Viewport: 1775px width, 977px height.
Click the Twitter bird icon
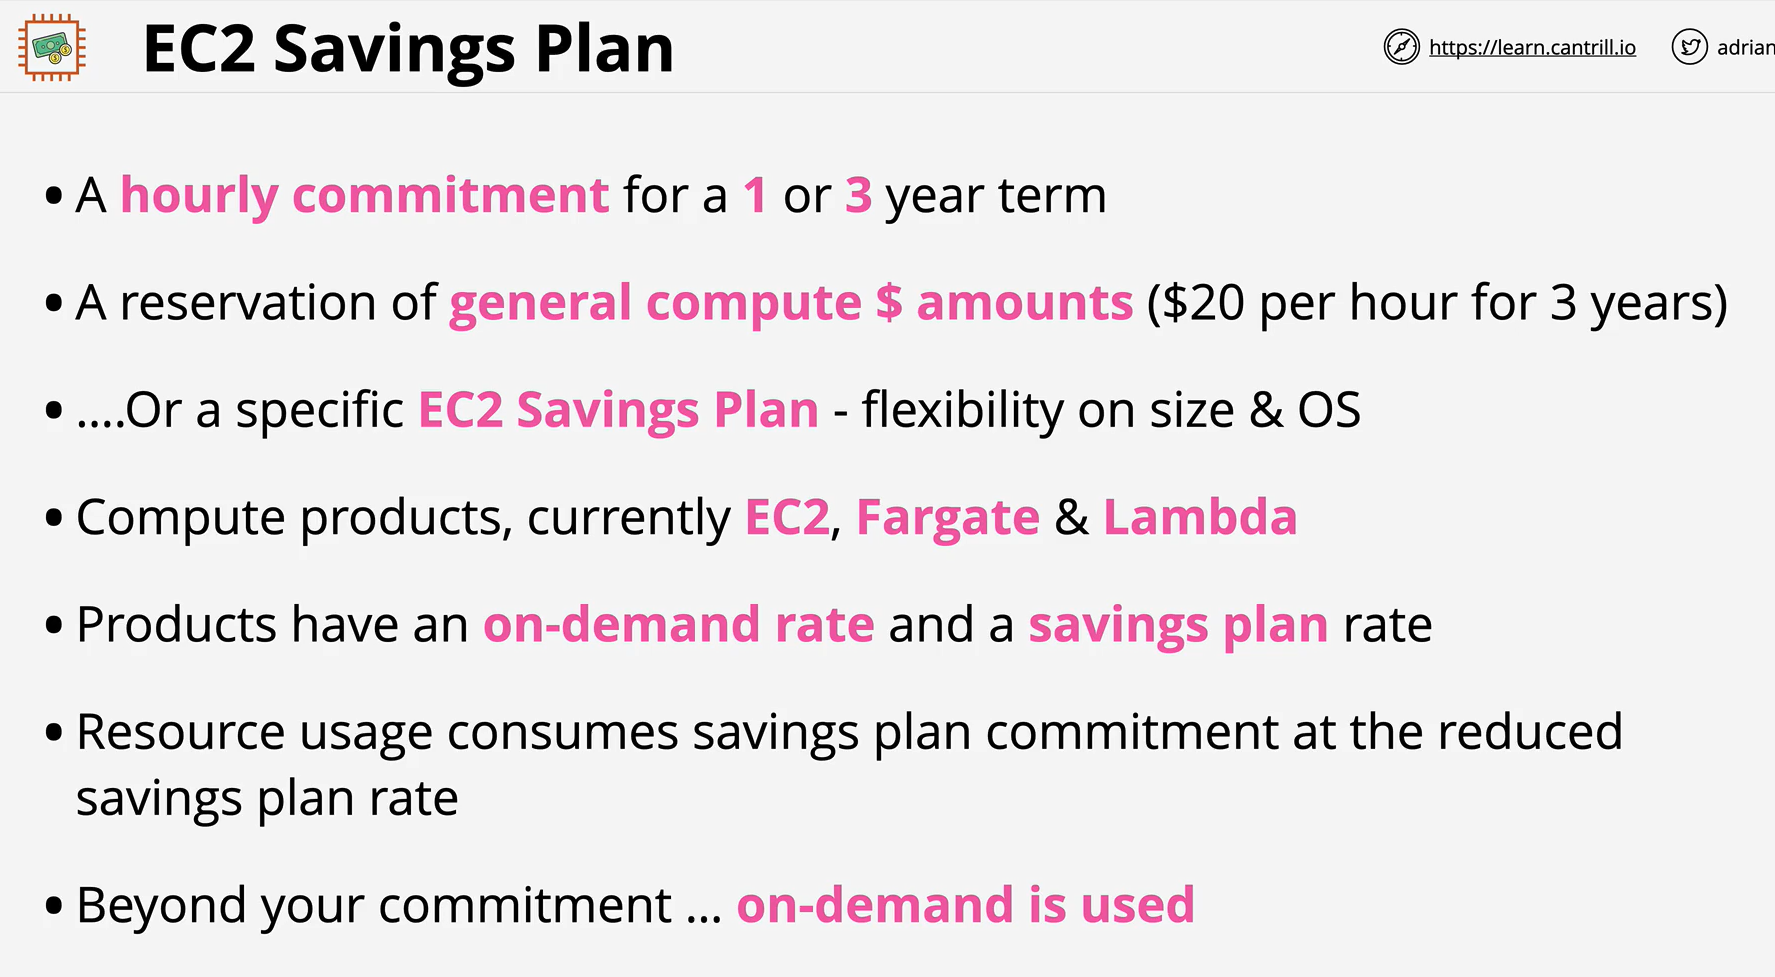1689,47
